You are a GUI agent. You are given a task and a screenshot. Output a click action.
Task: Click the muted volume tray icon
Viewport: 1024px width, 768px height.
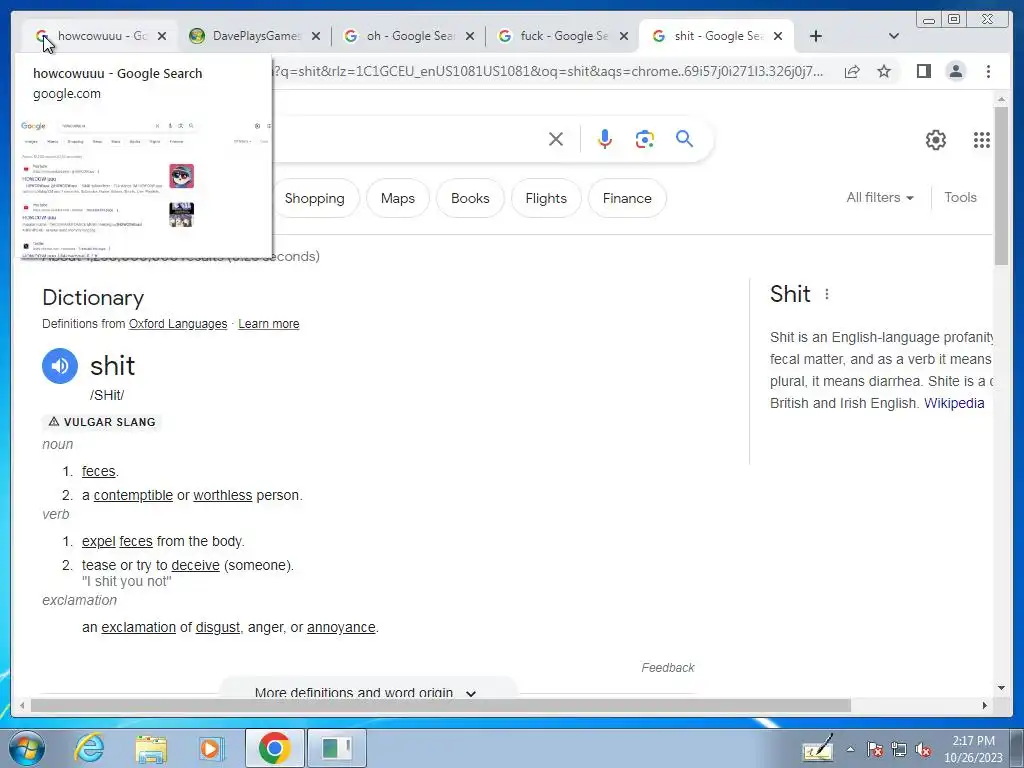pyautogui.click(x=923, y=750)
